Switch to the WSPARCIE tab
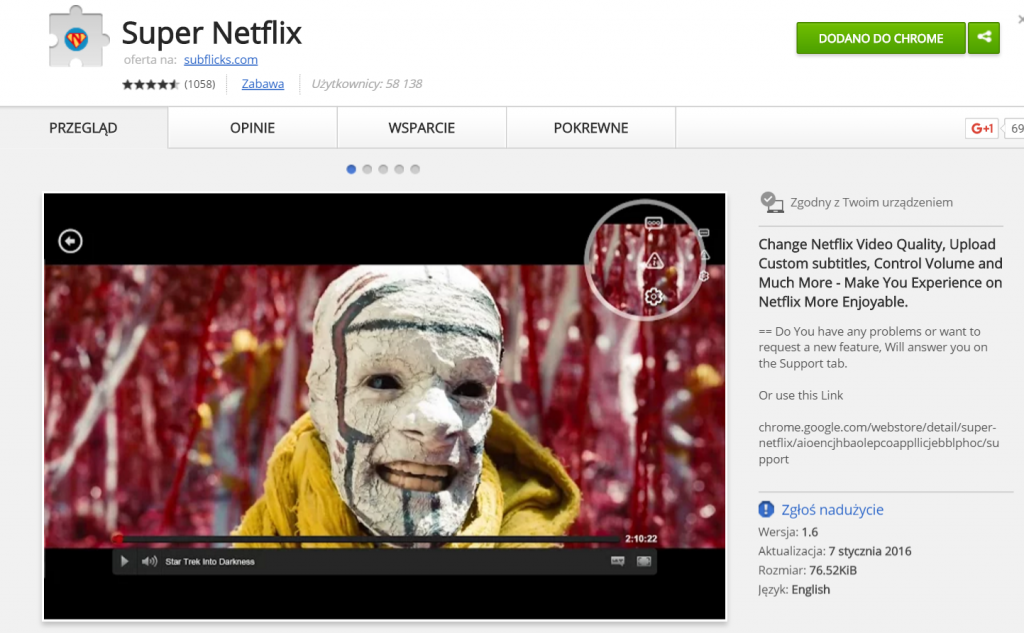The height and width of the screenshot is (633, 1024). click(x=421, y=128)
